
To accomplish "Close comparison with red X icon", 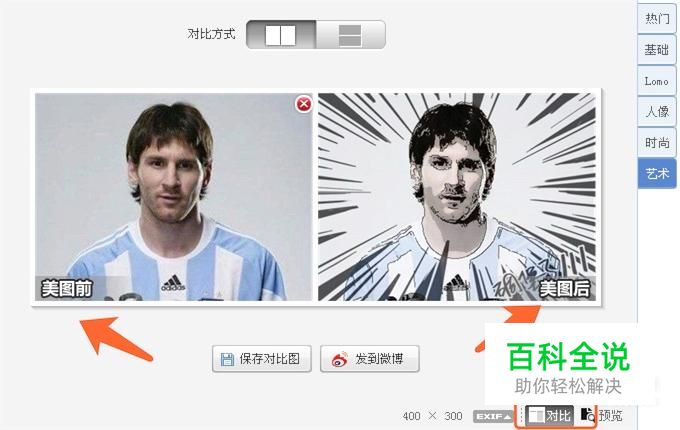I will pyautogui.click(x=304, y=104).
